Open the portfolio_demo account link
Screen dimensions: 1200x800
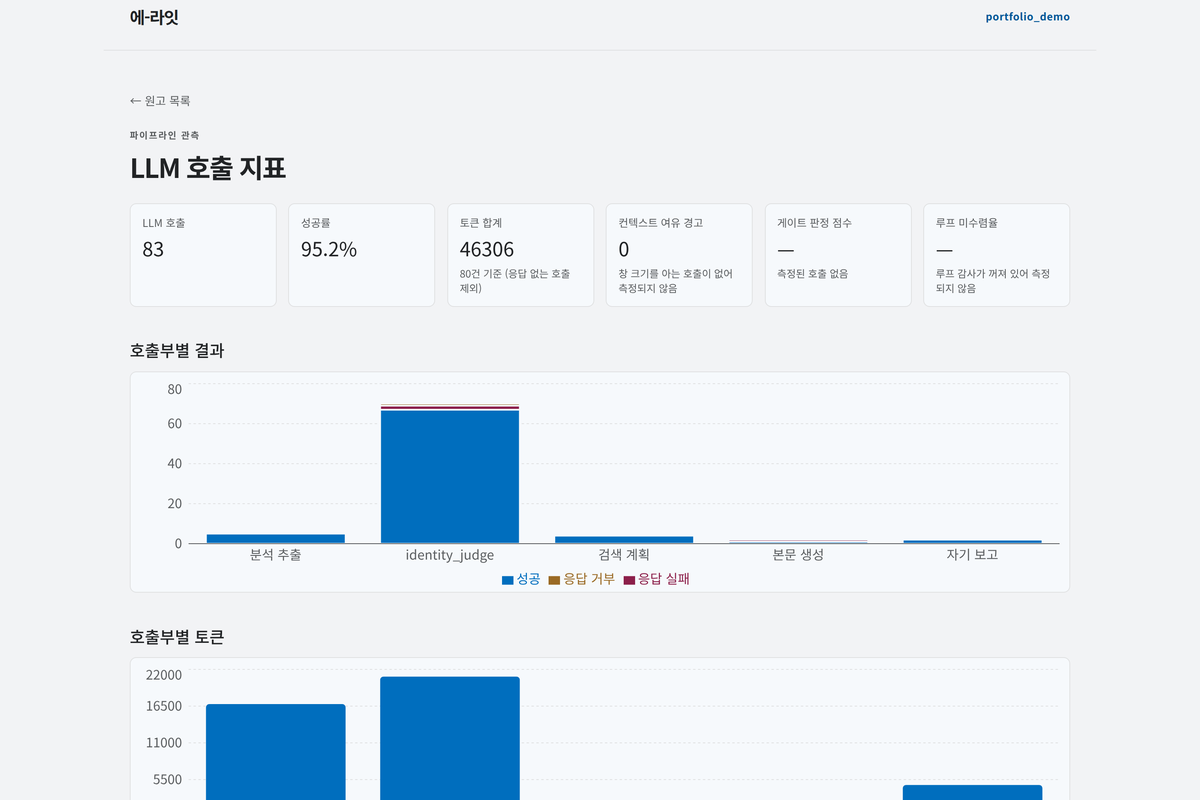pyautogui.click(x=1027, y=17)
